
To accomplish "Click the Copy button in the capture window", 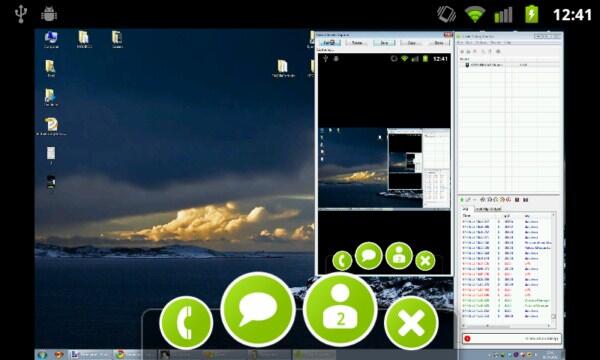I will [412, 43].
